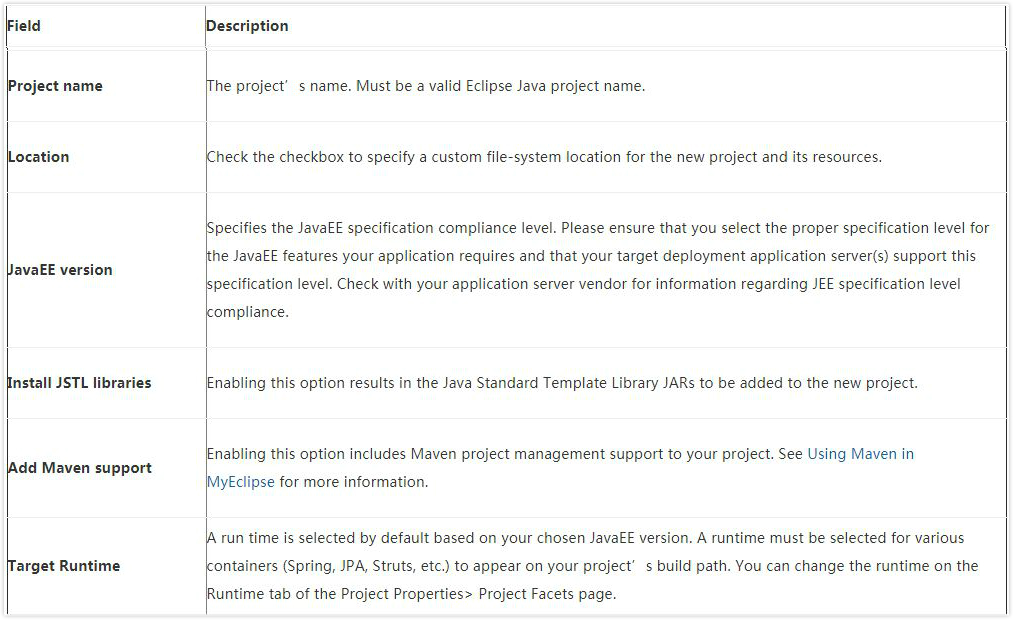The width and height of the screenshot is (1013, 620).
Task: Click the "Target Runtime" field label
Action: pos(64,566)
